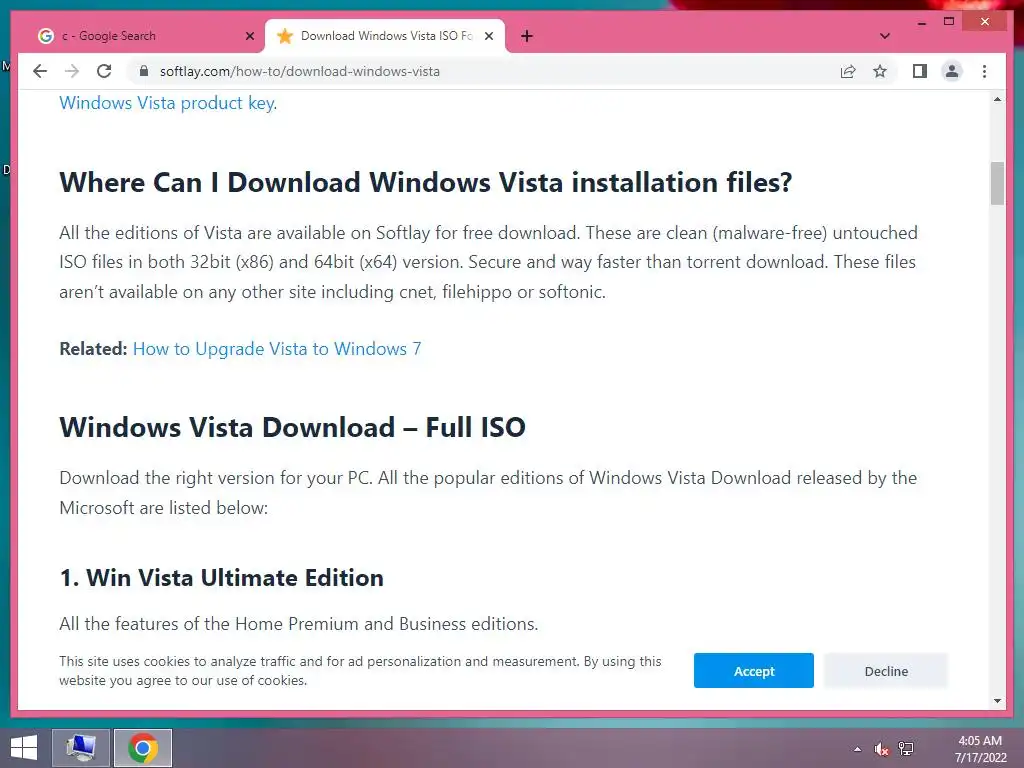Image resolution: width=1024 pixels, height=768 pixels.
Task: Click the muted volume tray icon
Action: [x=881, y=749]
